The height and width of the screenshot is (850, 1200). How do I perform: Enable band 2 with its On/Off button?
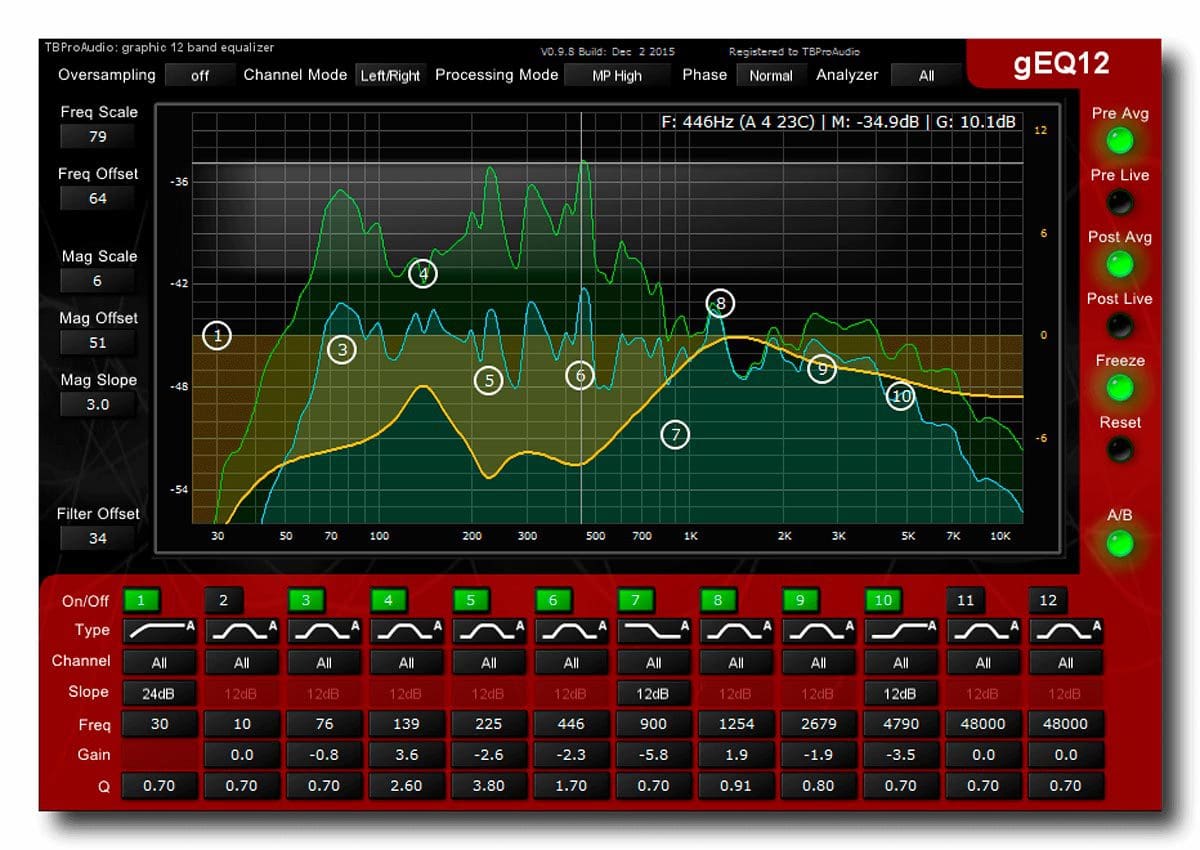point(224,600)
